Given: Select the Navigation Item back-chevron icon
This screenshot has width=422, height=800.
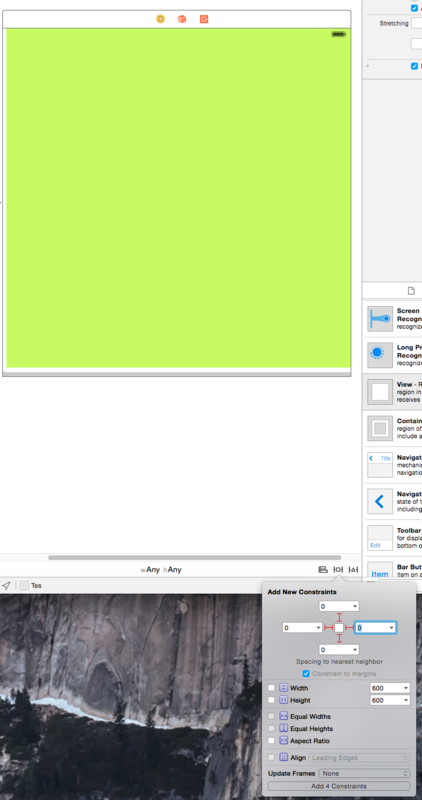Looking at the screenshot, I should coord(380,502).
